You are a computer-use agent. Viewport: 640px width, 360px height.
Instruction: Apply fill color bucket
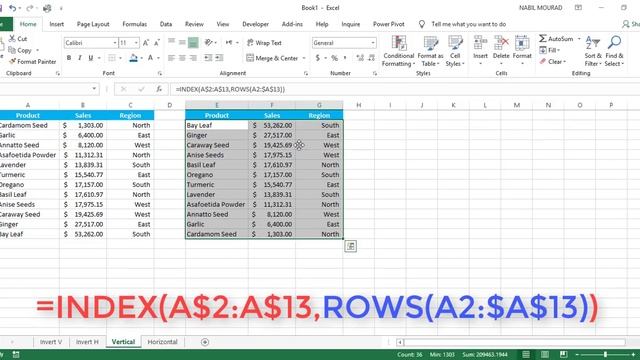[133, 58]
